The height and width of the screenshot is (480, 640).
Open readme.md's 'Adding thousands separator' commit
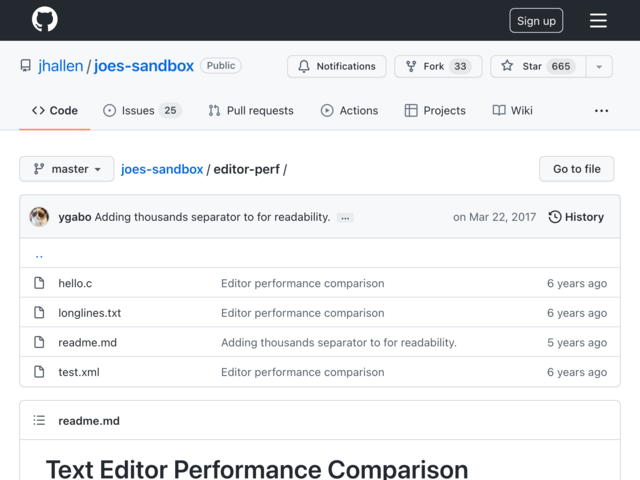coord(339,342)
